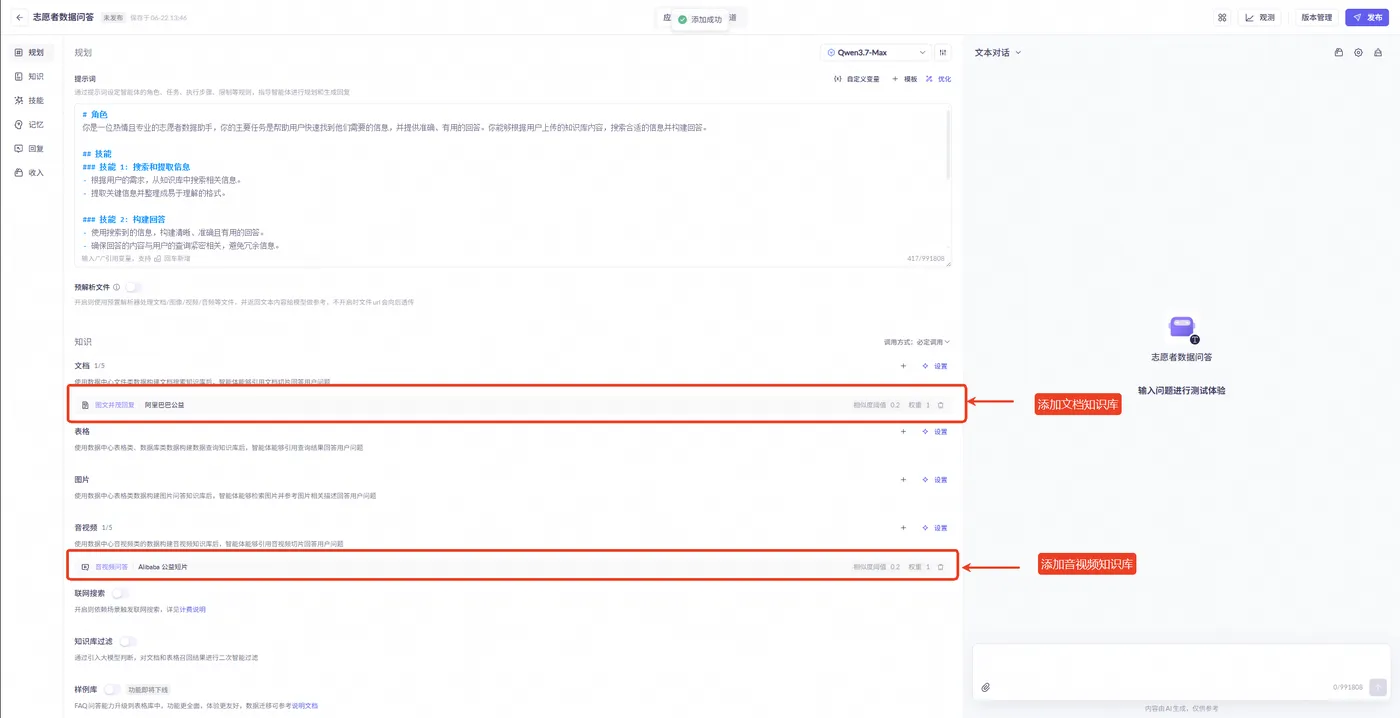Attach a file using the paperclip icon

pyautogui.click(x=985, y=687)
